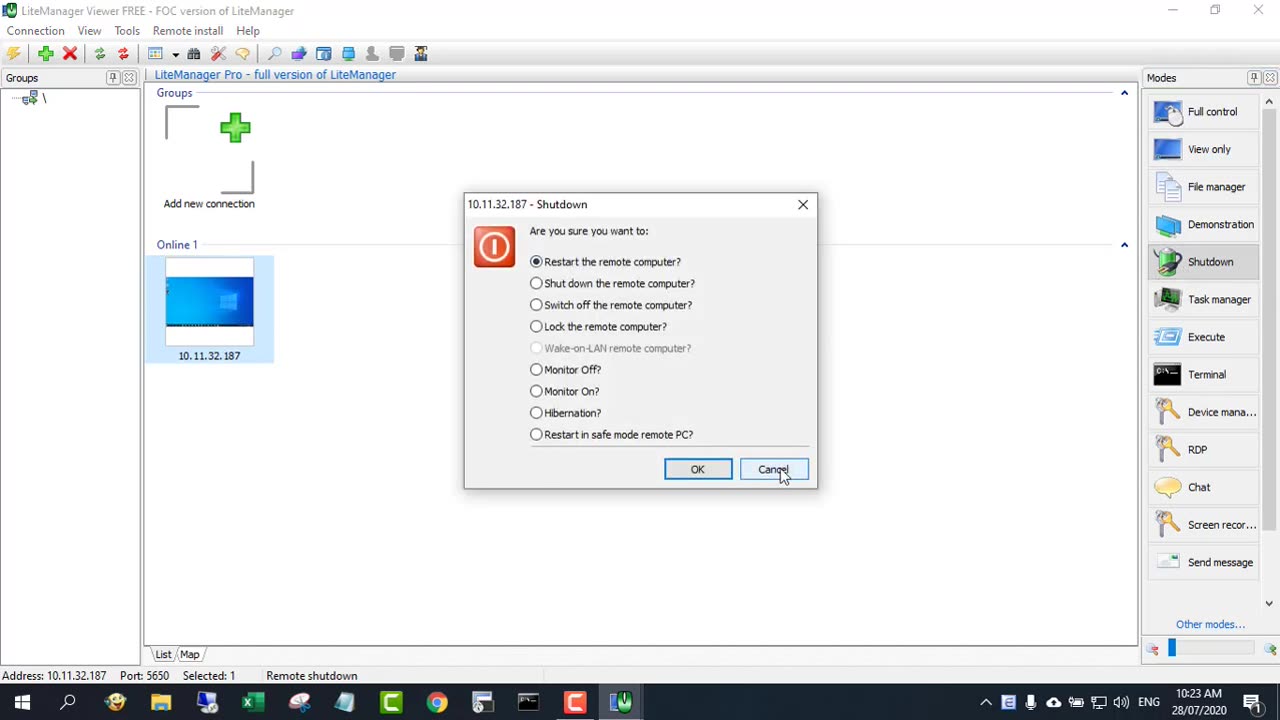Viewport: 1280px width, 720px height.
Task: Select the Hibernation option
Action: pos(566,413)
